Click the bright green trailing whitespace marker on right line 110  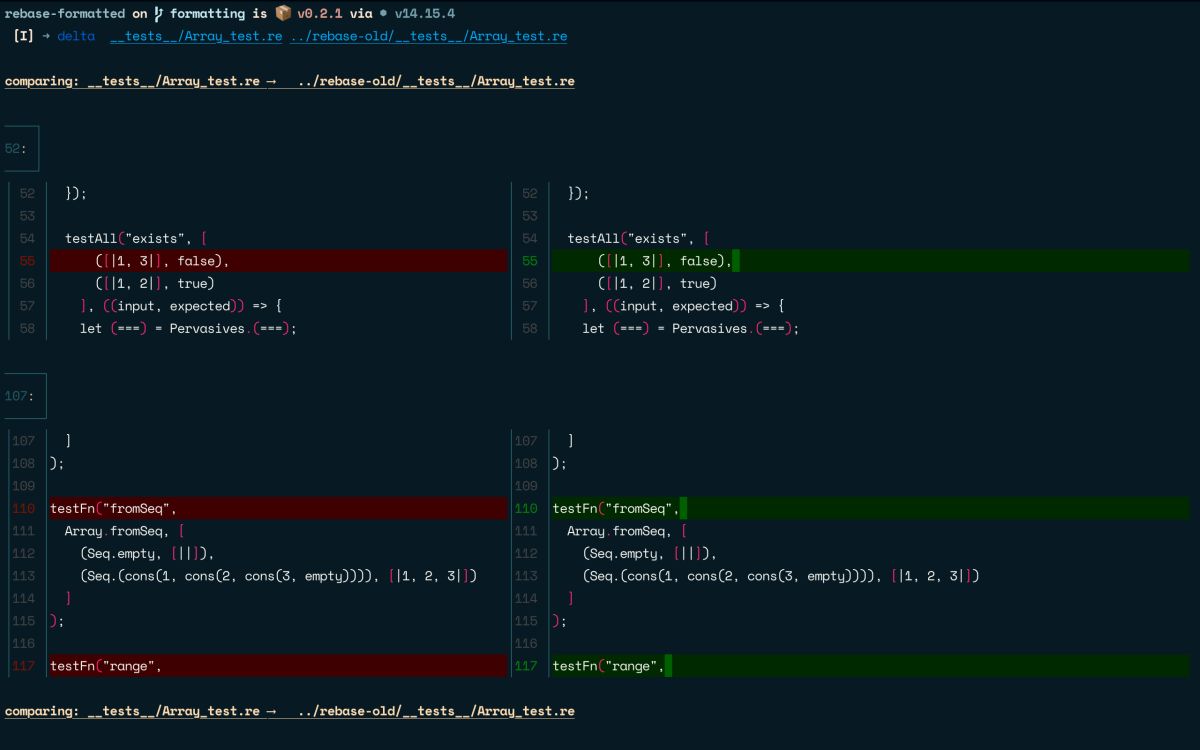point(683,508)
